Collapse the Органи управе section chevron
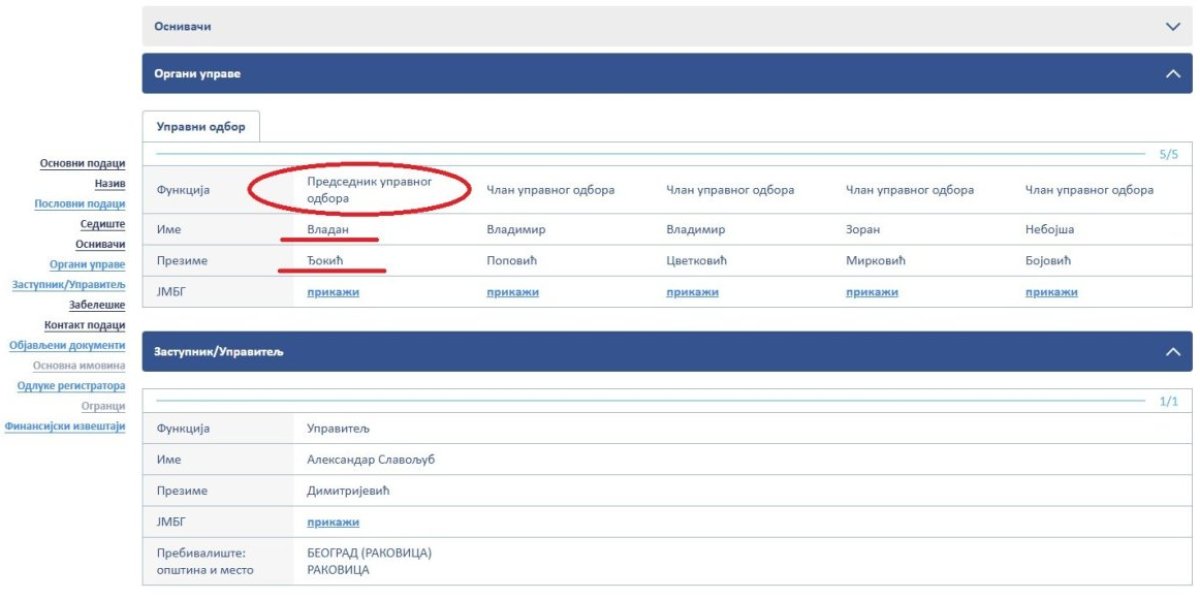The width and height of the screenshot is (1200, 600). [x=1173, y=74]
